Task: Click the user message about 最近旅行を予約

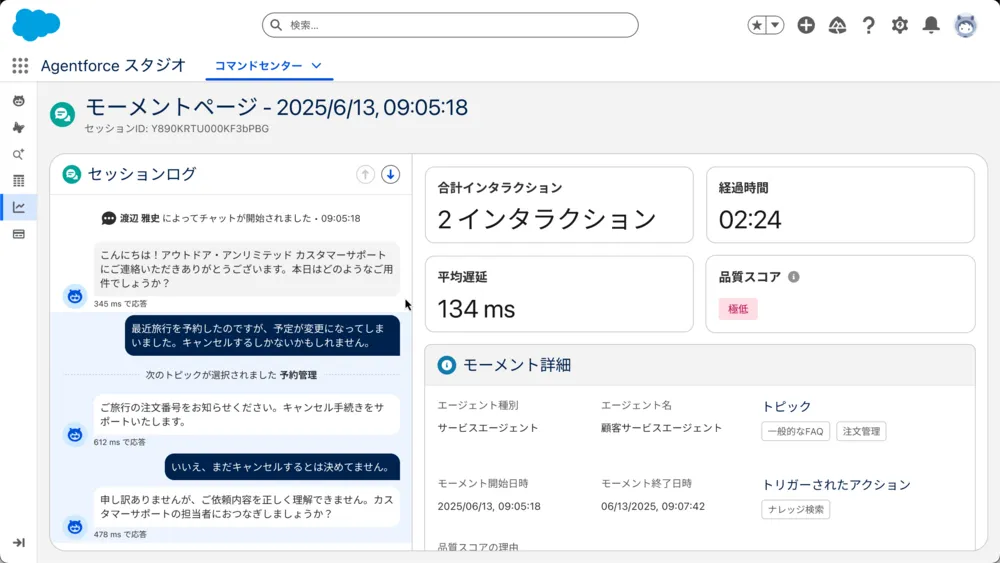Action: [262, 335]
